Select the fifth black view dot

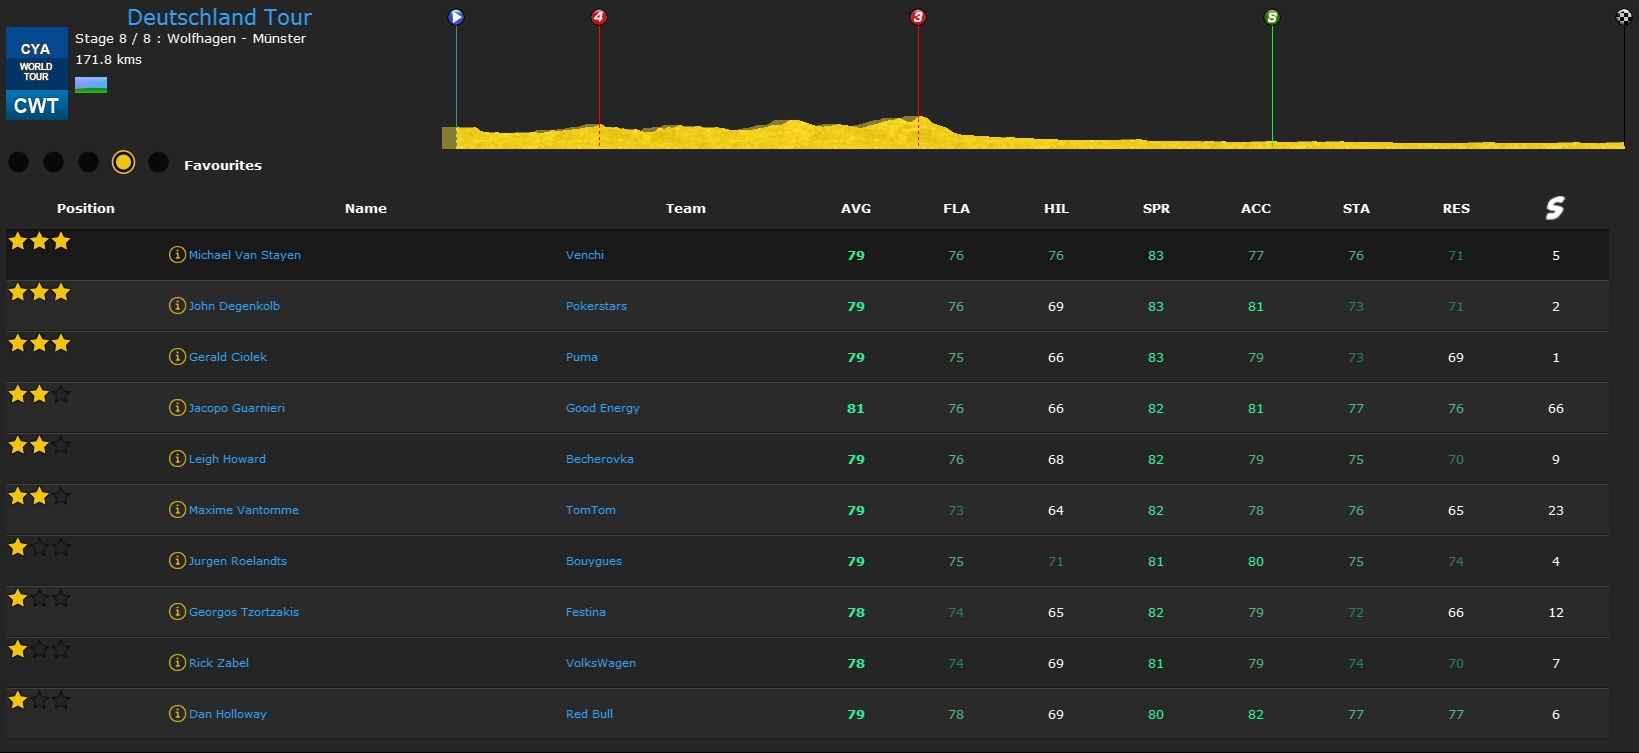158,162
